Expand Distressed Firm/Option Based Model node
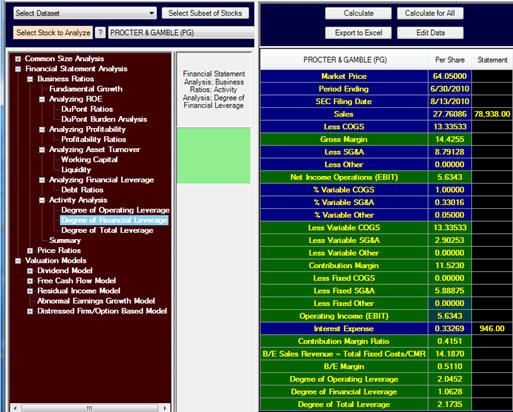This screenshot has height=412, width=513. 30,311
